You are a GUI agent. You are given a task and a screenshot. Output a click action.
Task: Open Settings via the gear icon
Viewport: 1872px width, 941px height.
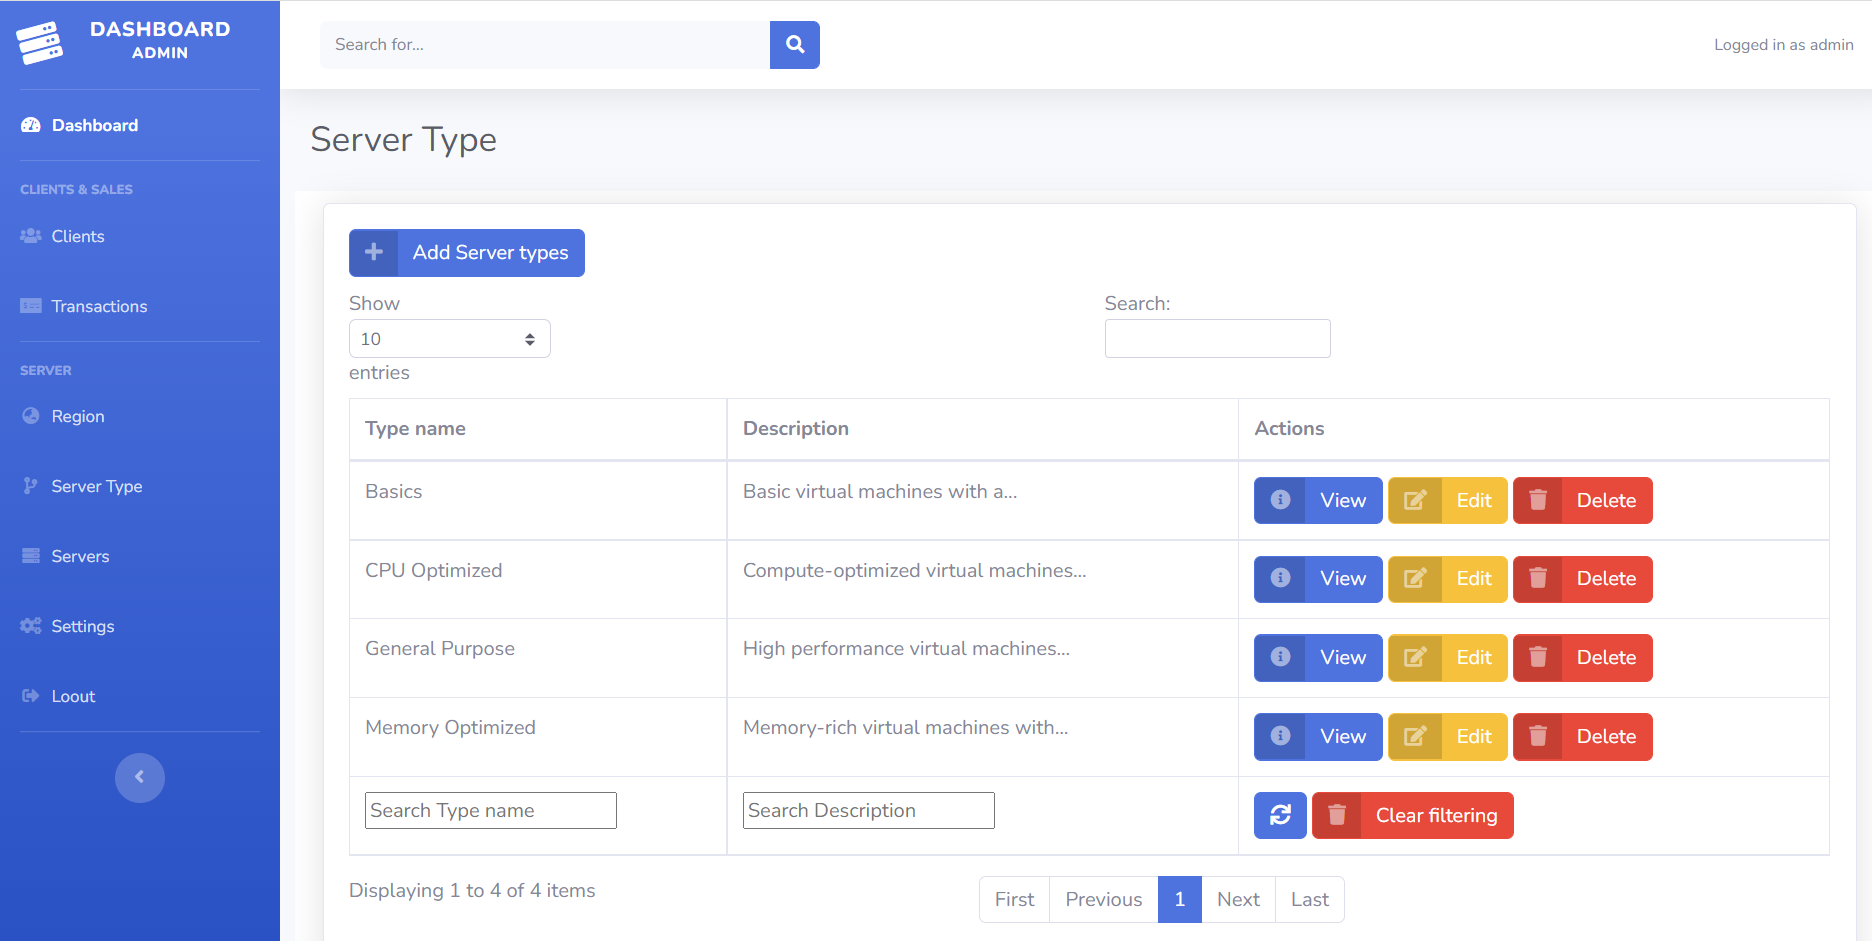(29, 625)
